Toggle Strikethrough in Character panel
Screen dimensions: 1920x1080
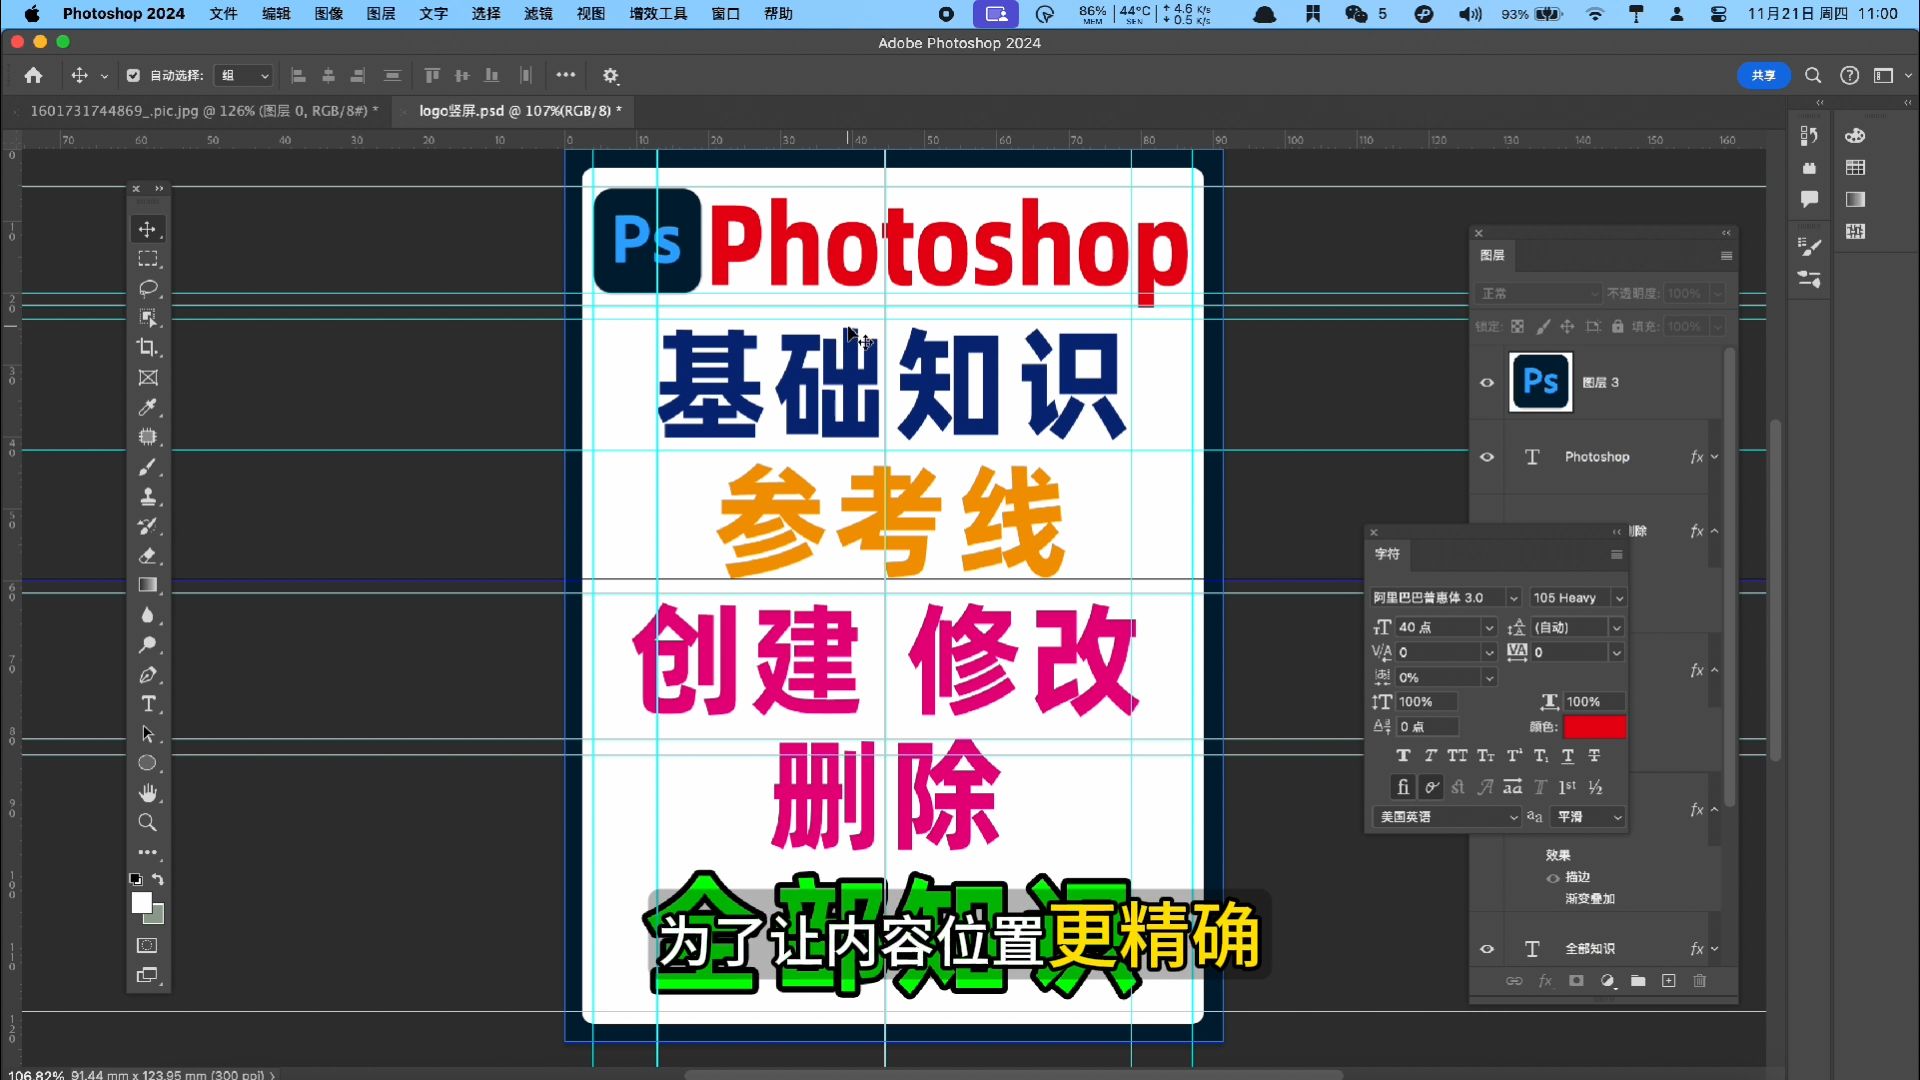click(1594, 756)
